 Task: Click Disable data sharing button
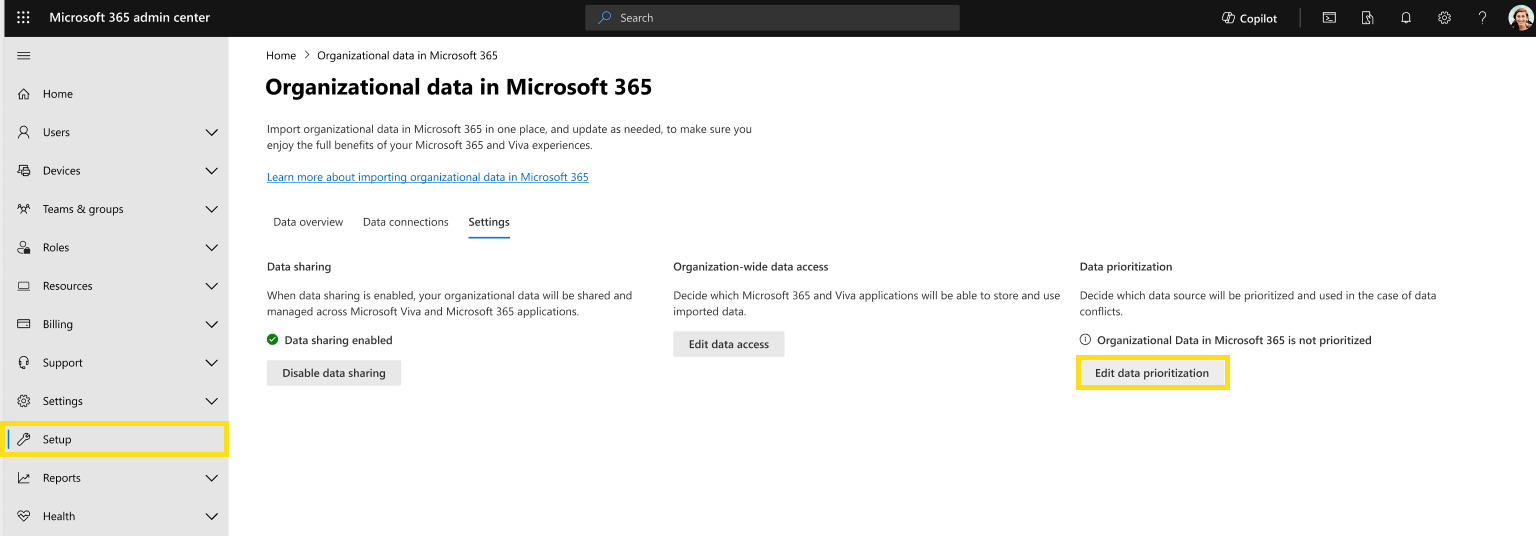point(334,373)
